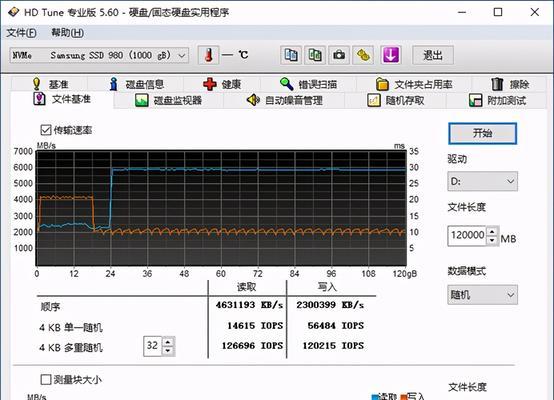Toggle the 传输速率 checkbox

click(x=46, y=130)
